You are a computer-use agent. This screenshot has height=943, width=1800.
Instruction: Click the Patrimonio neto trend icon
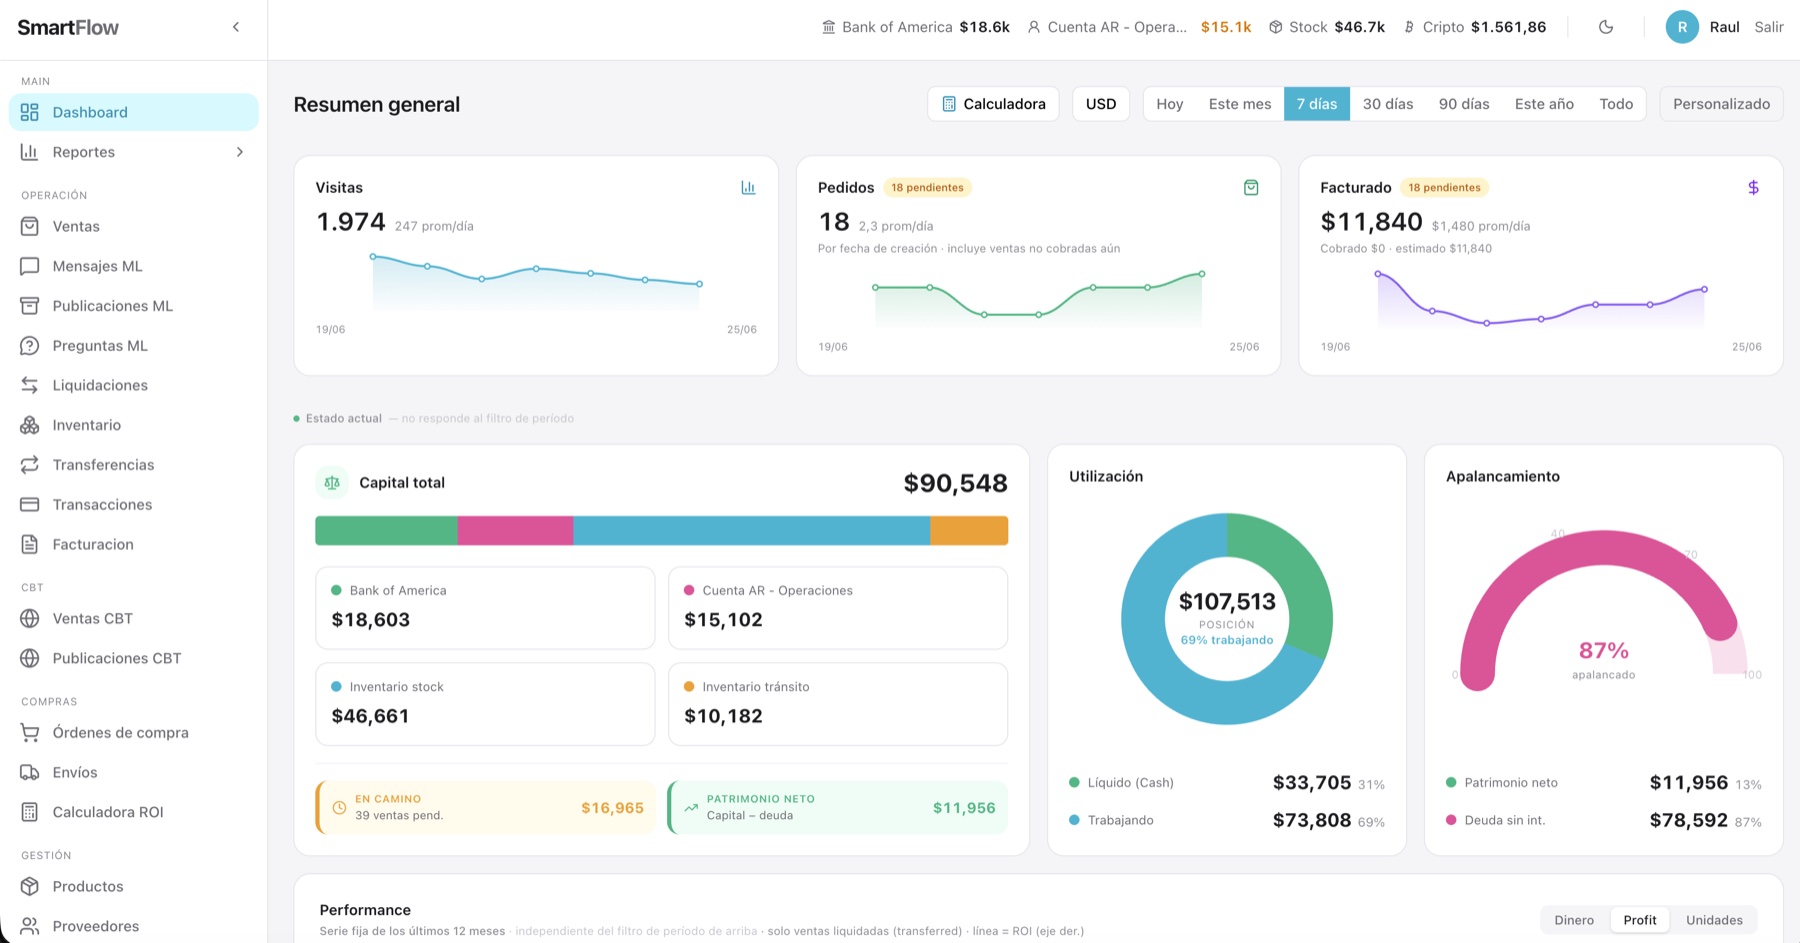coord(691,807)
